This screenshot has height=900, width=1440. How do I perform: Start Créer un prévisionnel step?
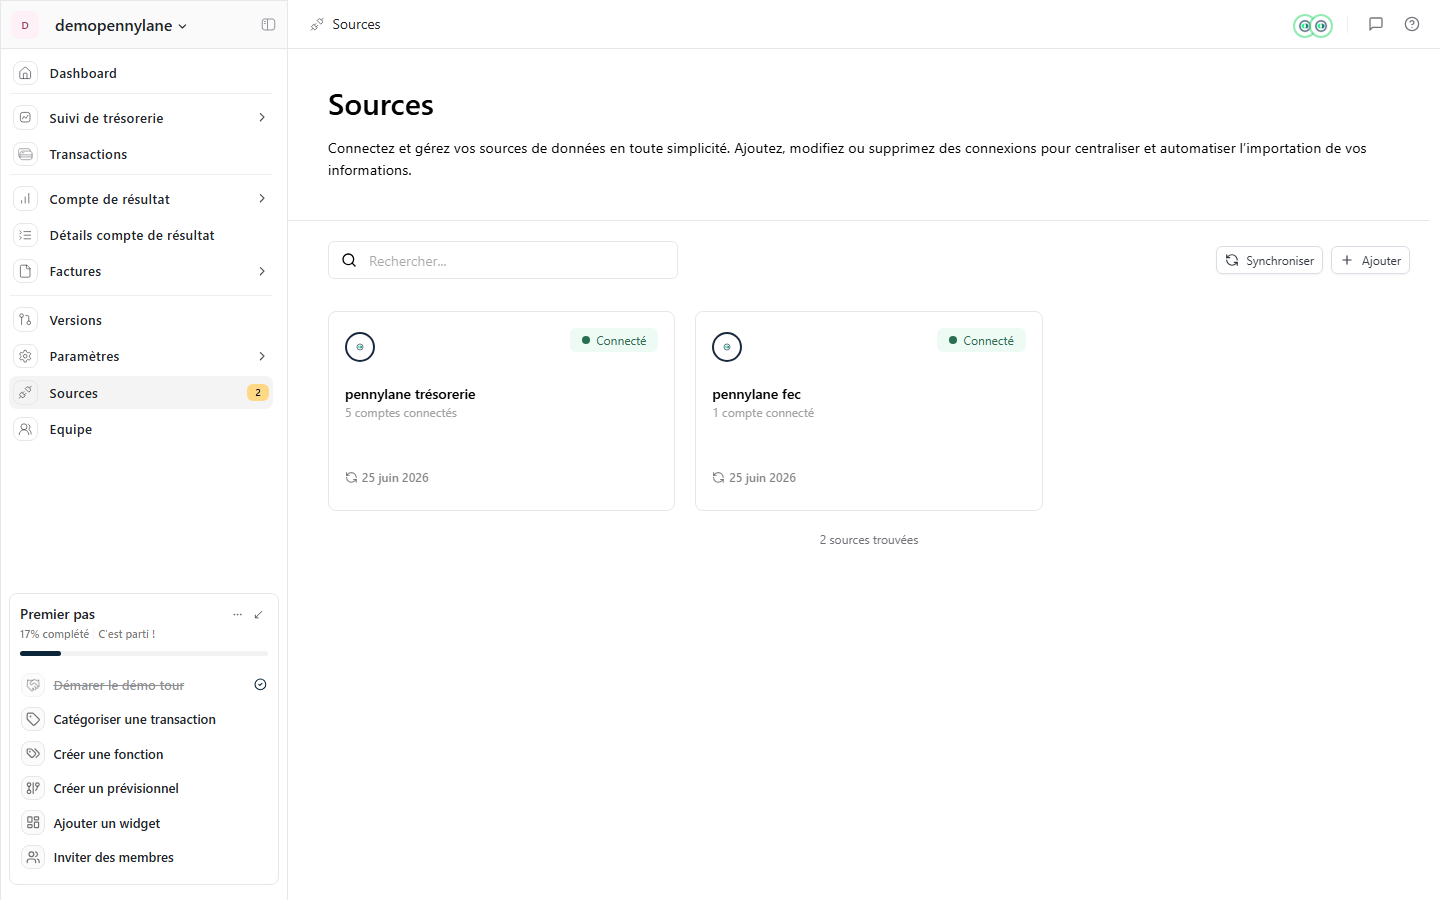pos(144,788)
